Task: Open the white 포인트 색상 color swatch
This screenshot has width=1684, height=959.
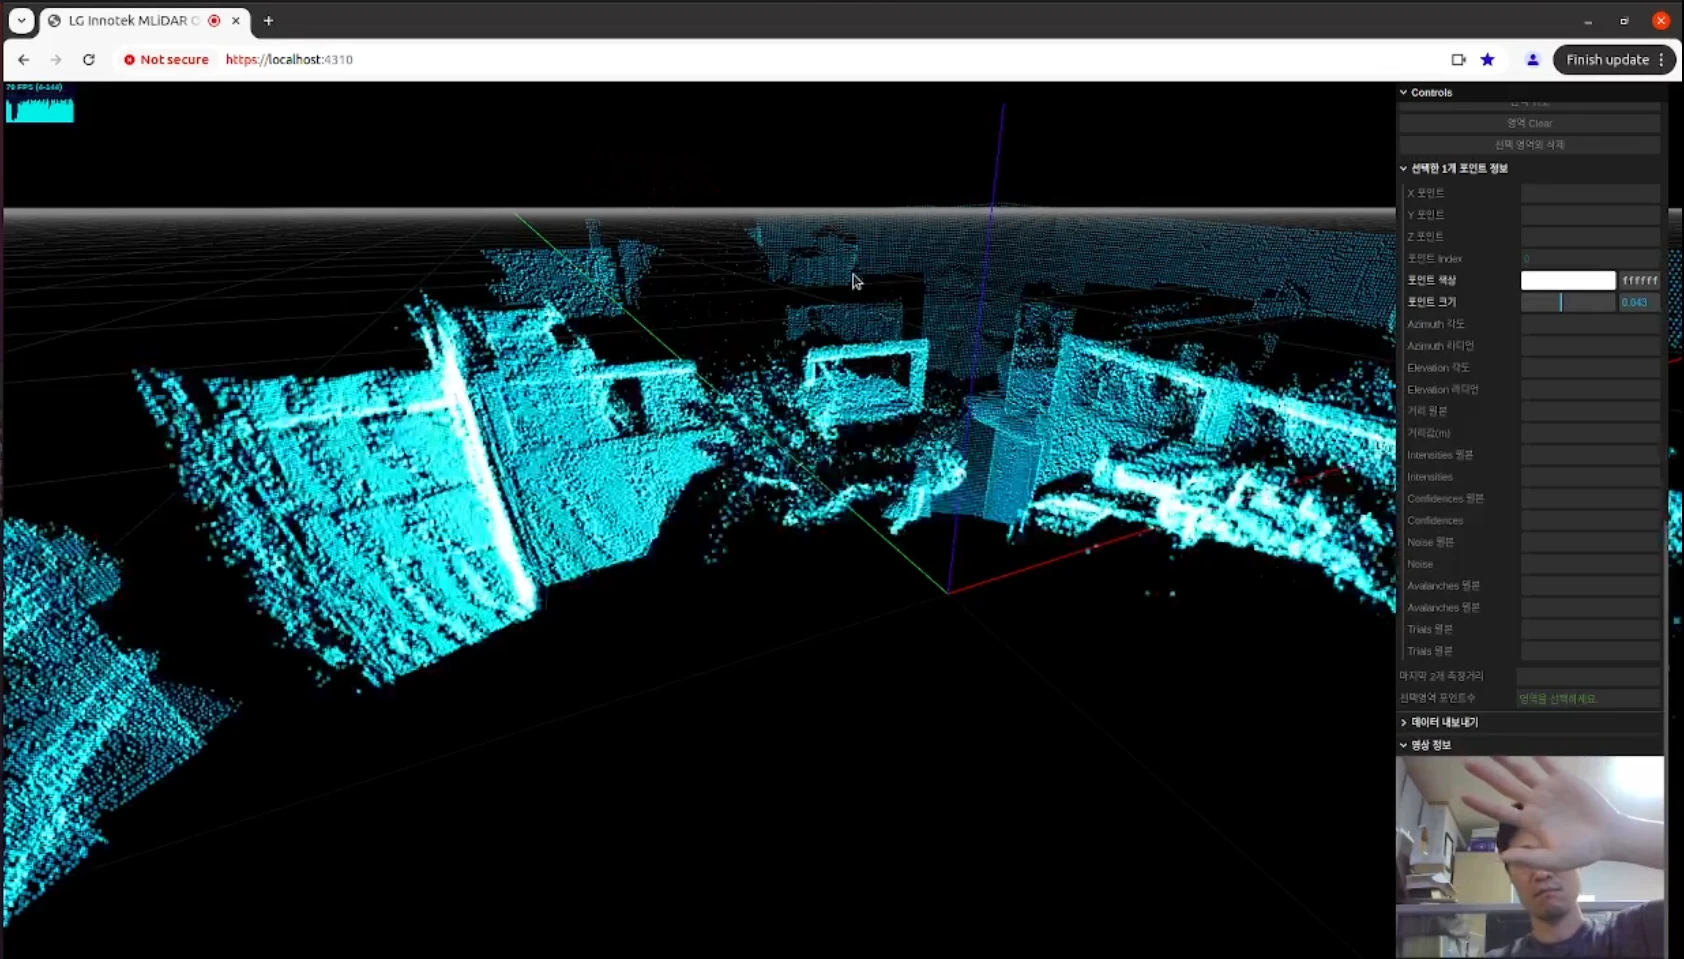Action: tap(1568, 281)
